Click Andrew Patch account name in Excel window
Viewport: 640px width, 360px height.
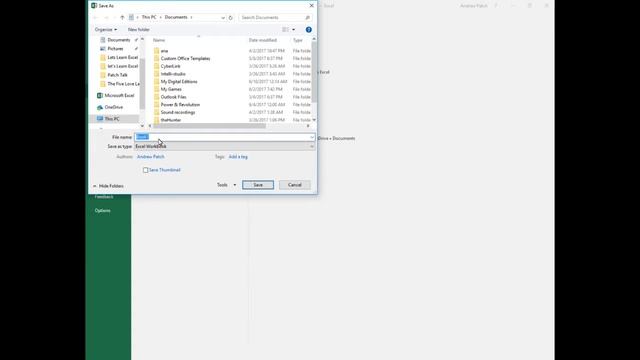[473, 6]
